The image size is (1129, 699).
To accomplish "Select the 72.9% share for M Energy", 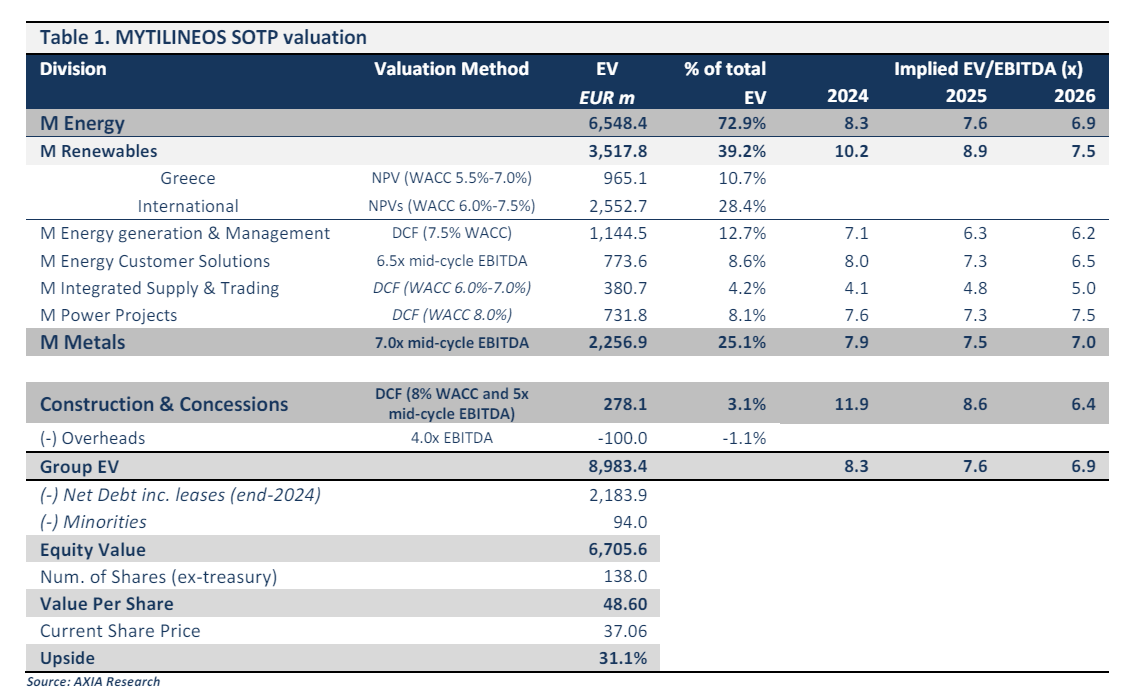I will [x=742, y=123].
